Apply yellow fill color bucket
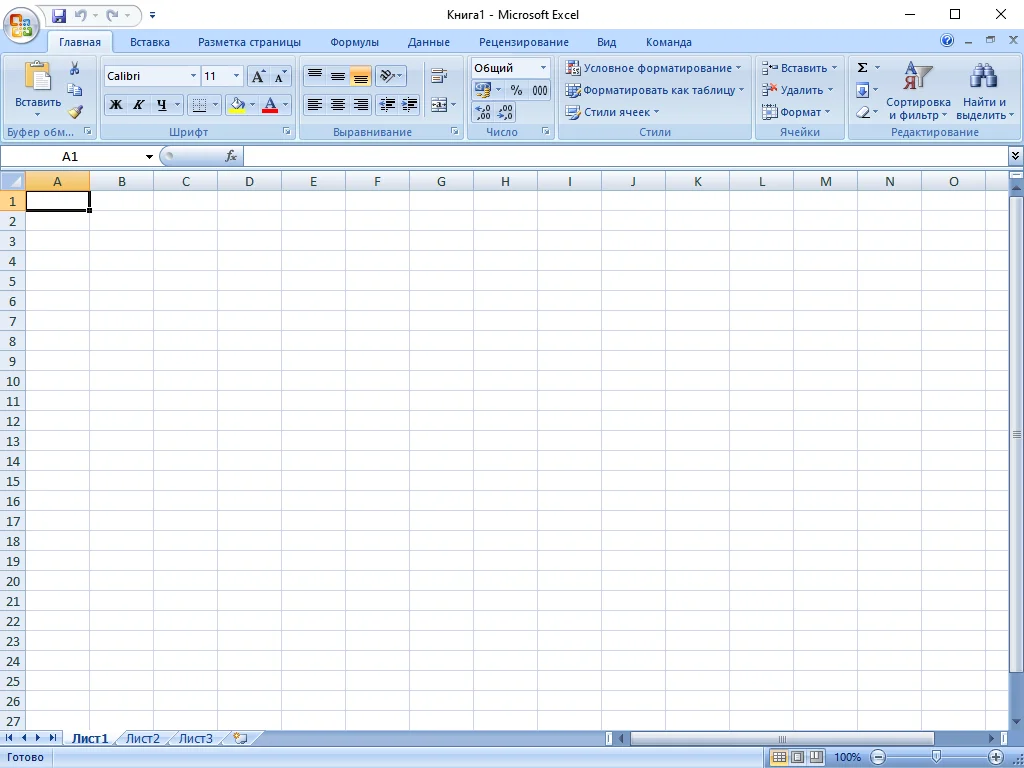1024x768 pixels. click(x=238, y=104)
